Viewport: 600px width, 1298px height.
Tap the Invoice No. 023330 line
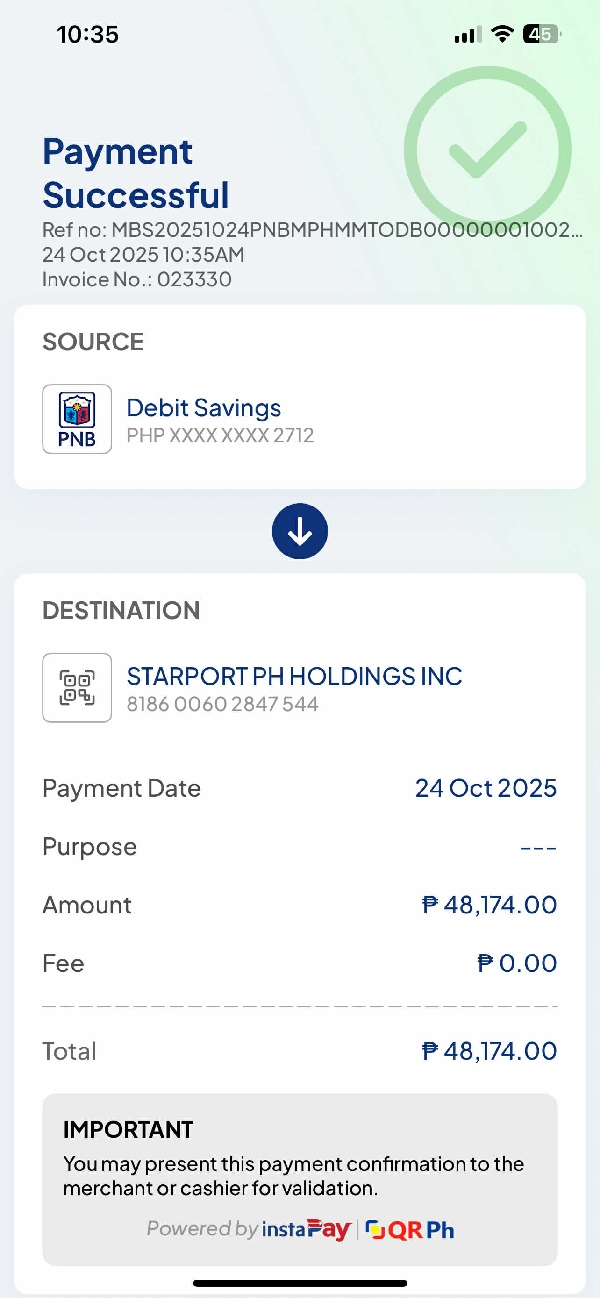click(137, 279)
